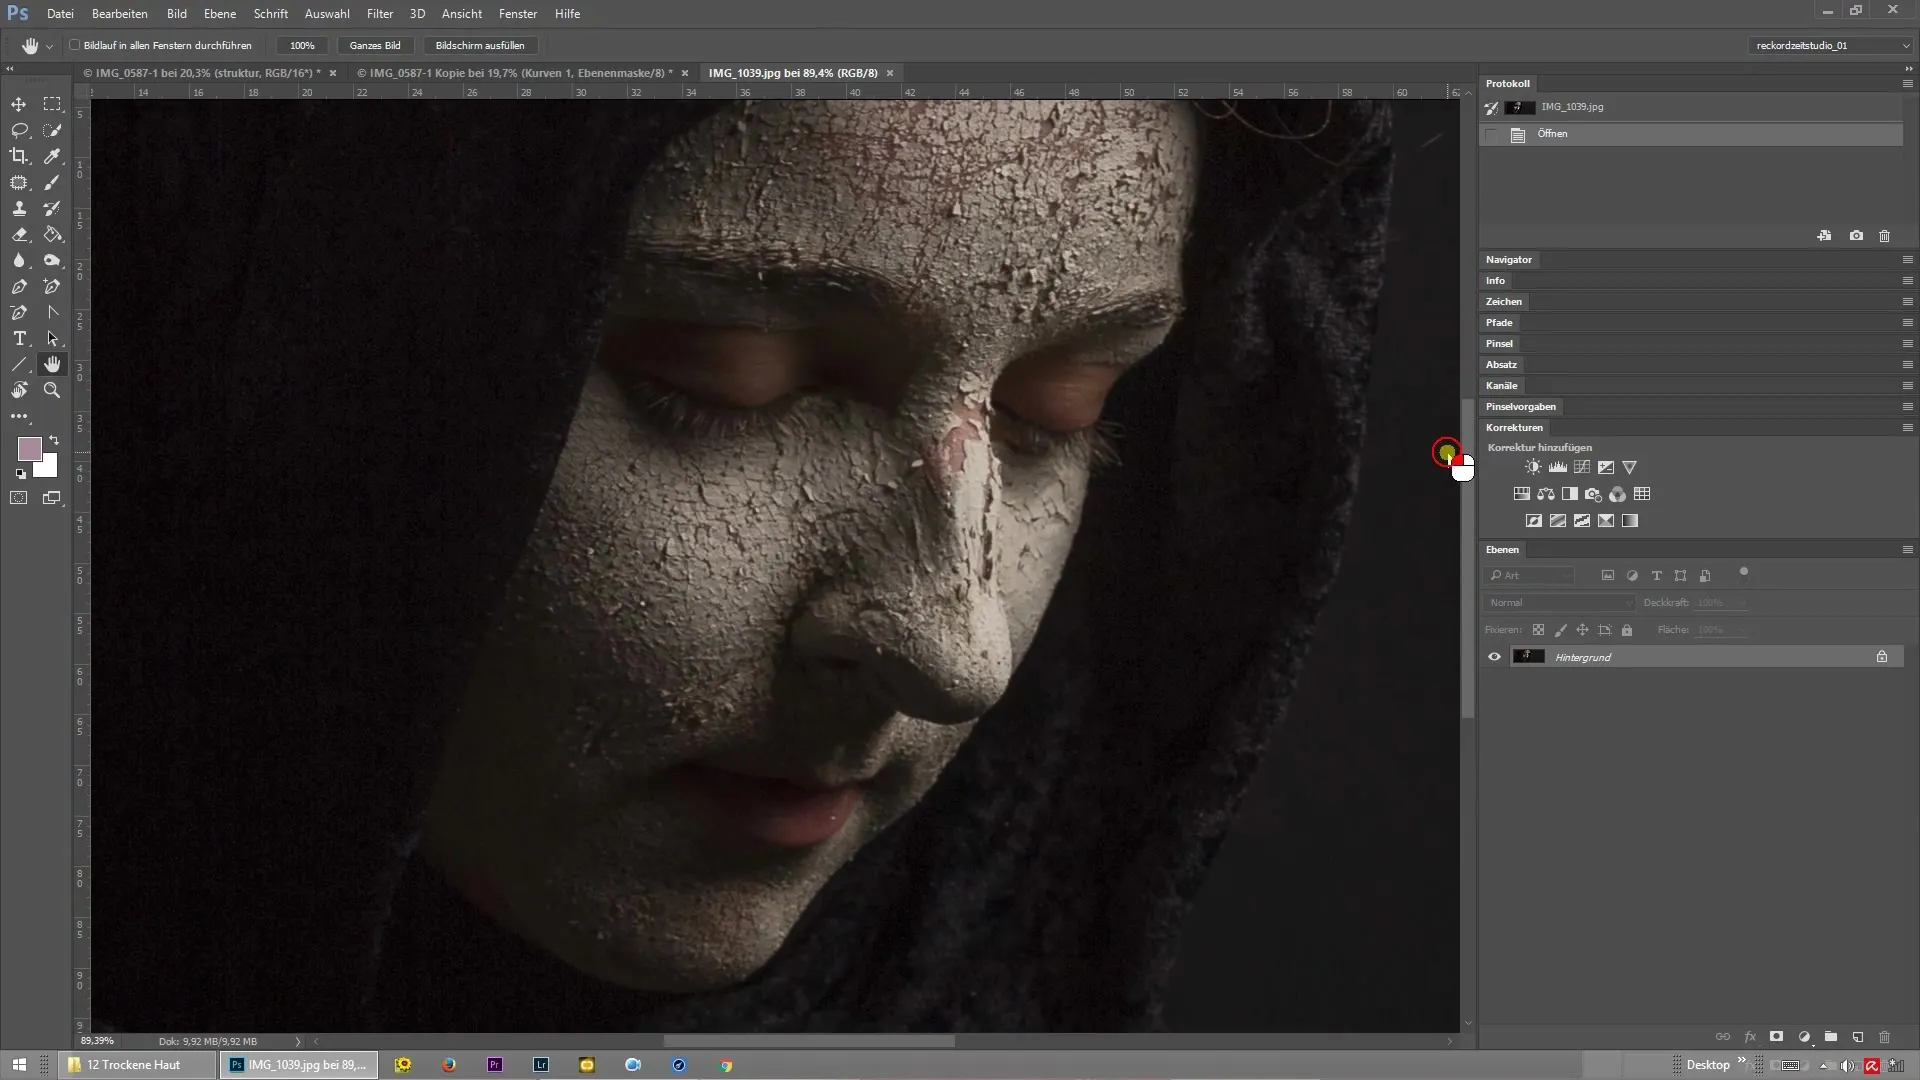Enable Bildlauf in allen Fenstern durchführen
This screenshot has height=1080, width=1920.
click(75, 45)
